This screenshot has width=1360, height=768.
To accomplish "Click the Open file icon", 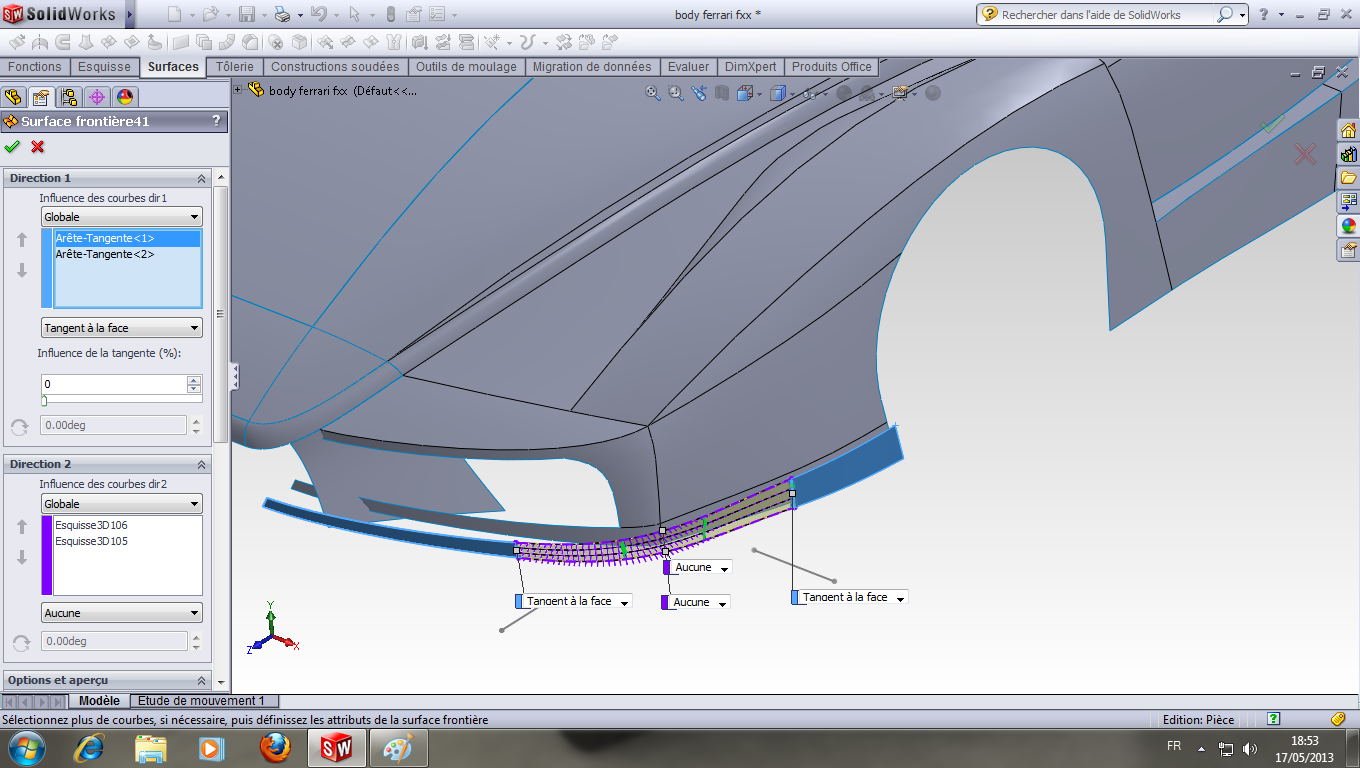I will pyautogui.click(x=210, y=14).
